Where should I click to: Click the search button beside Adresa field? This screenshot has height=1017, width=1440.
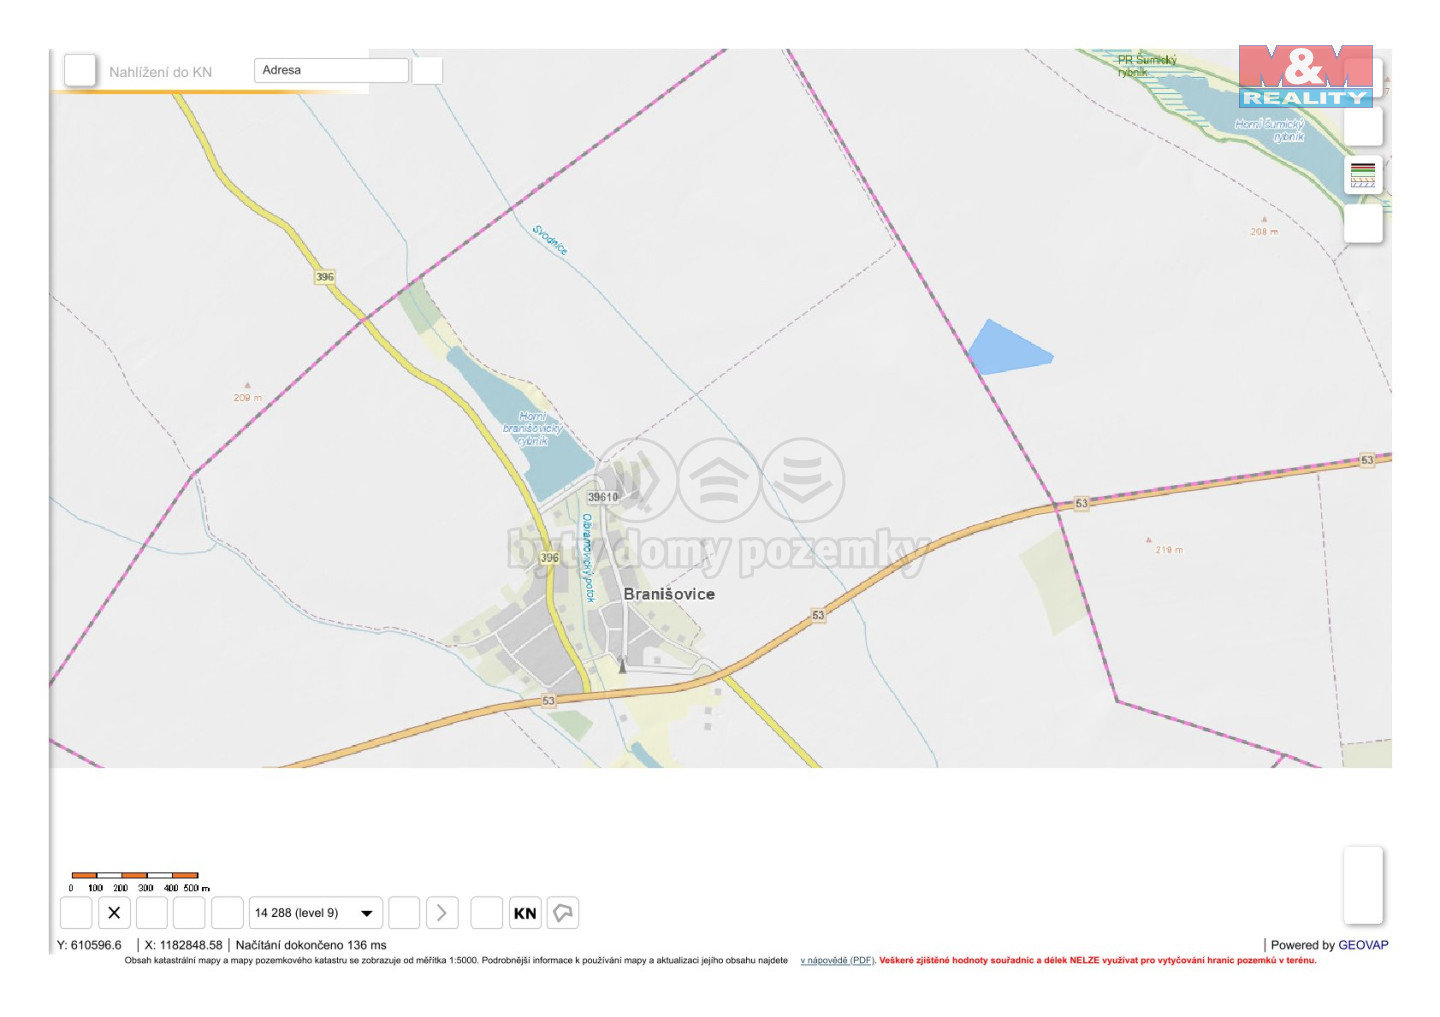point(427,70)
